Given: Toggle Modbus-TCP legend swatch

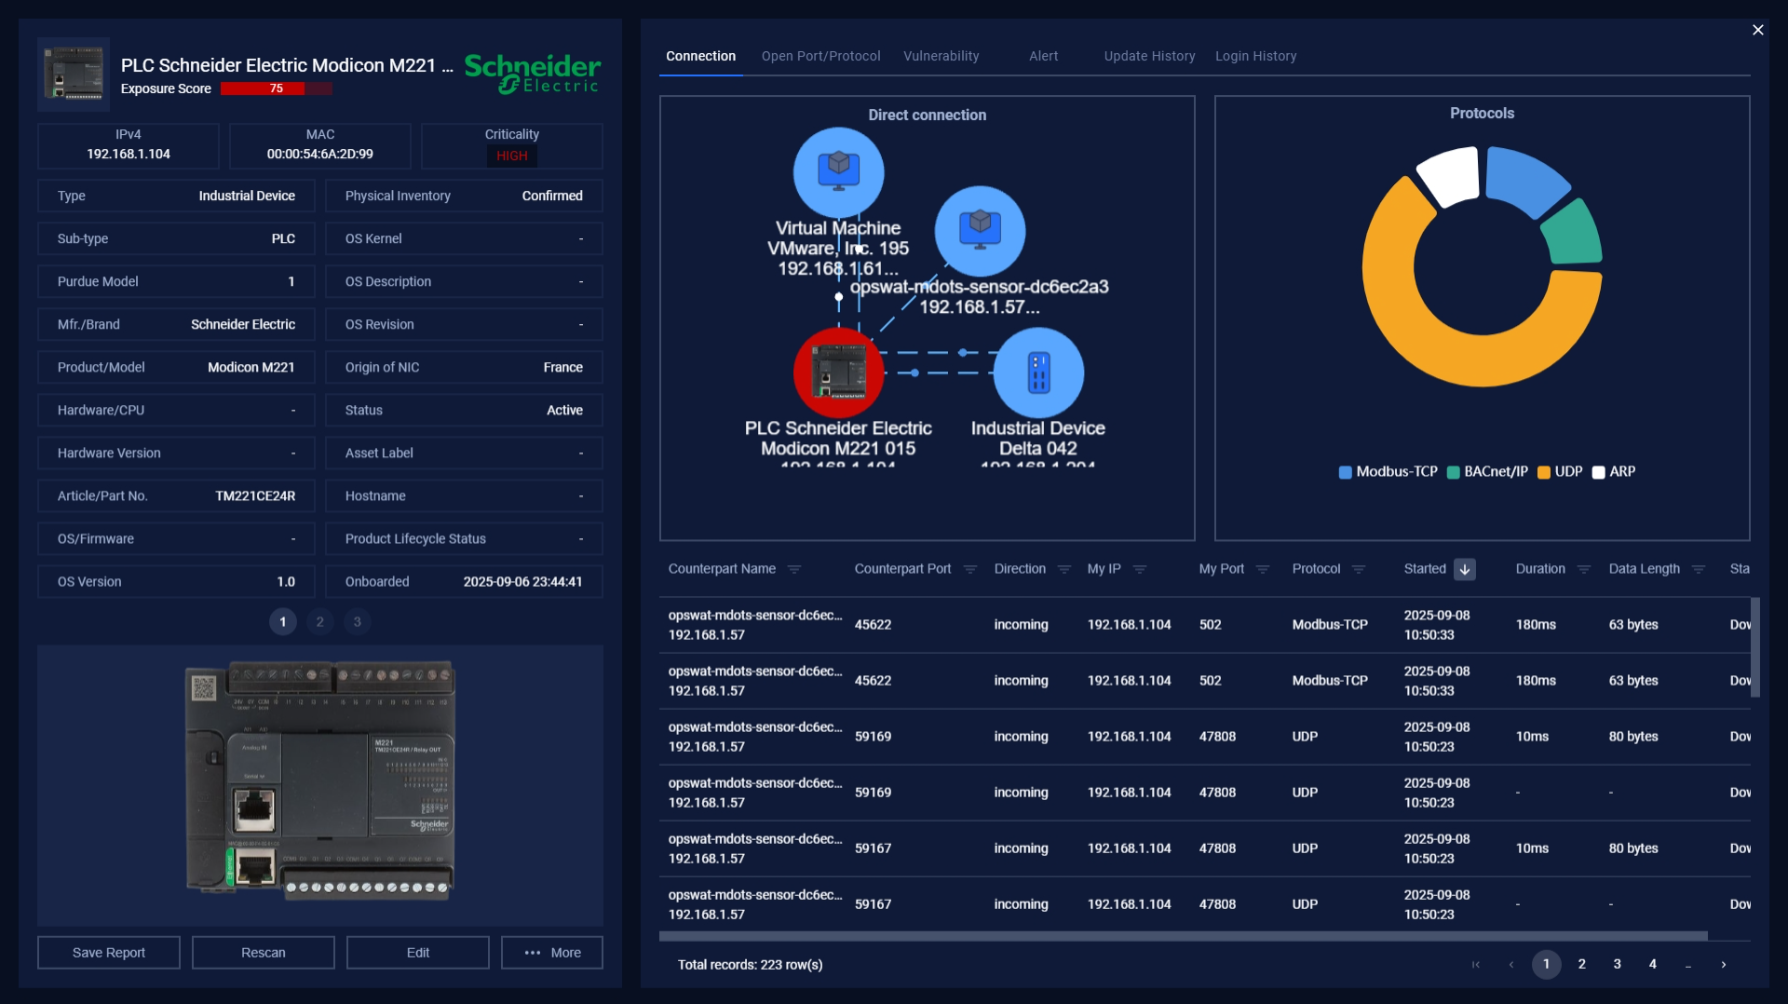Looking at the screenshot, I should (x=1345, y=472).
